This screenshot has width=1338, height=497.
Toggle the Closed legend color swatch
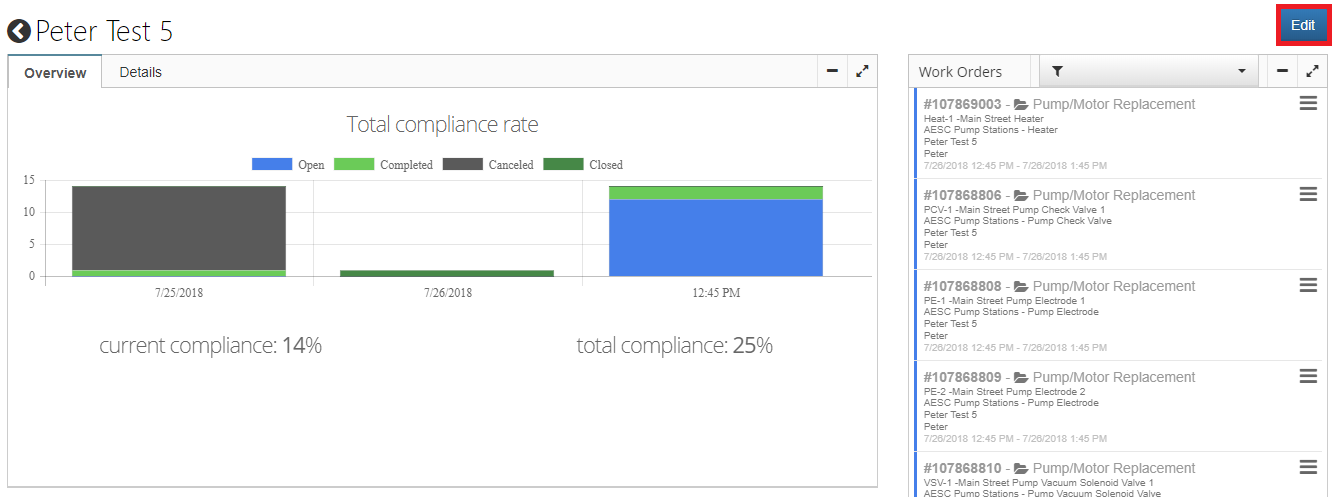click(563, 164)
